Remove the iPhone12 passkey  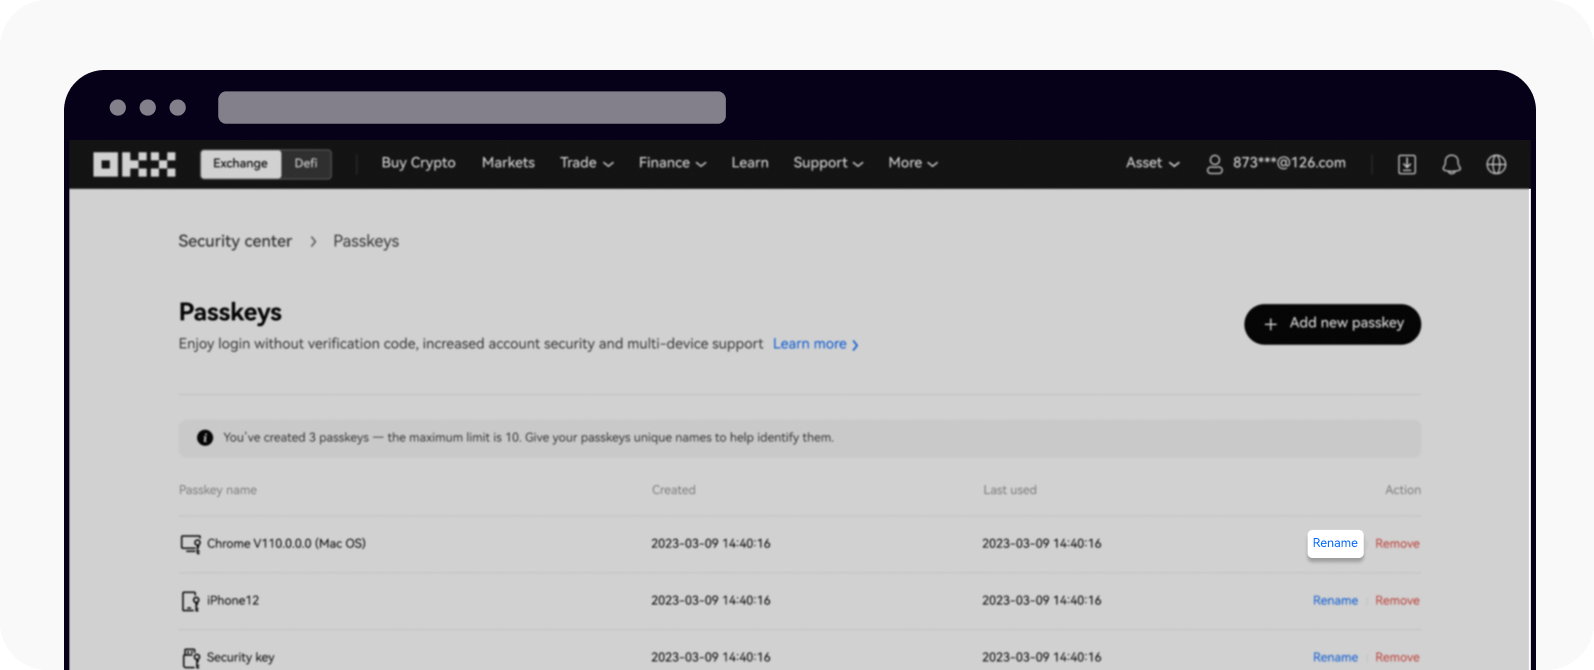tap(1397, 601)
